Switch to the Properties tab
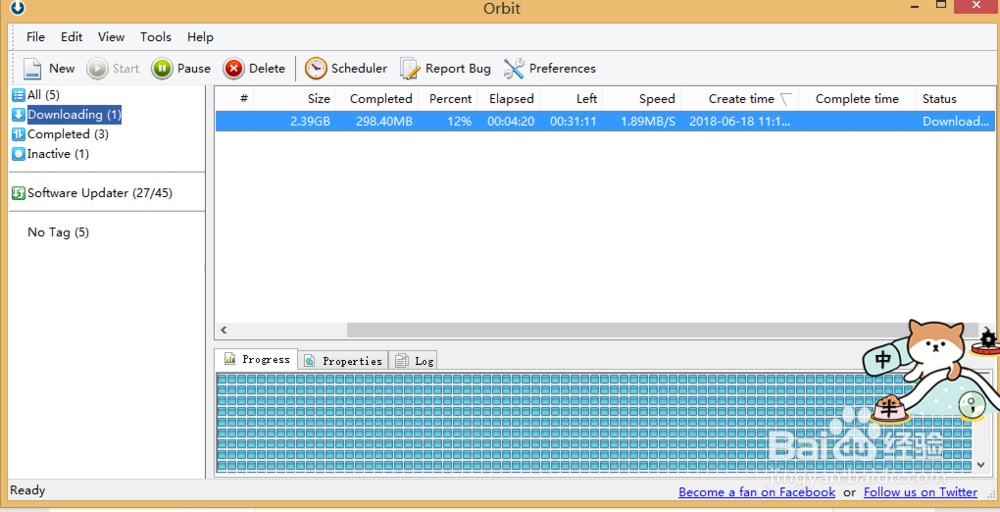Viewport: 1000px width, 512px height. tap(343, 361)
